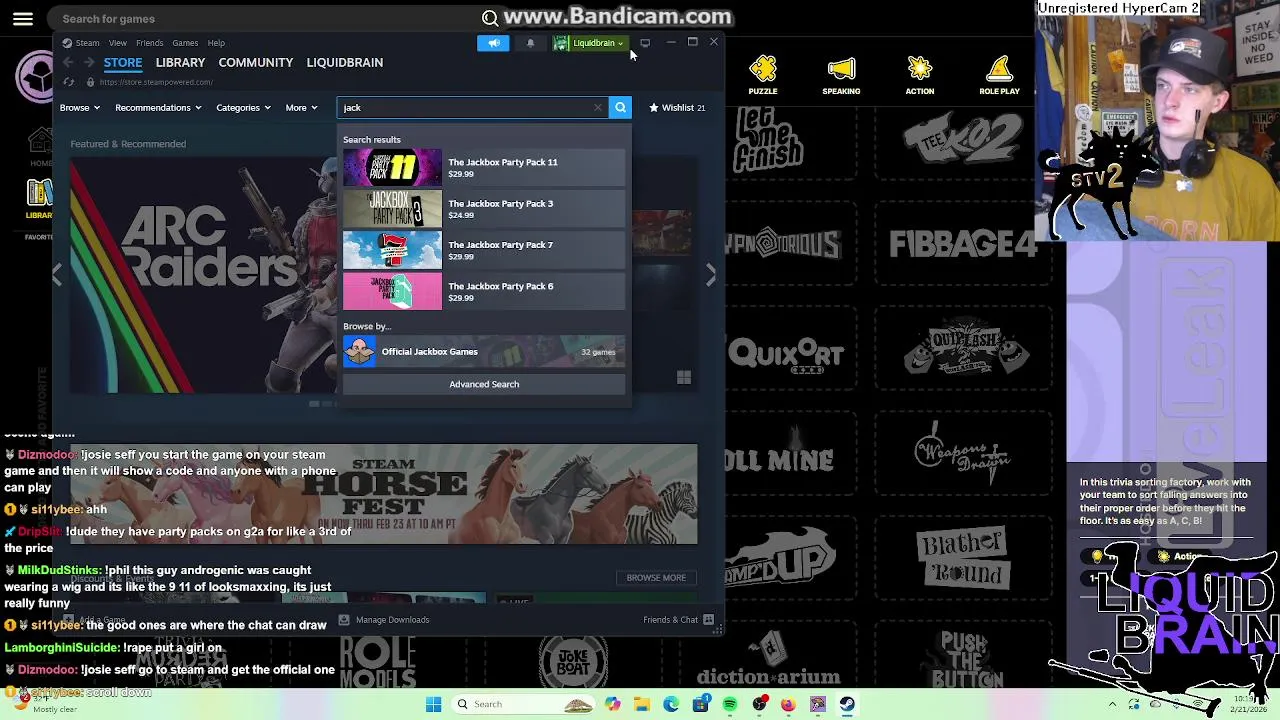Screen dimensions: 1280x720
Task: Expand the Recommendations dropdown
Action: point(158,107)
